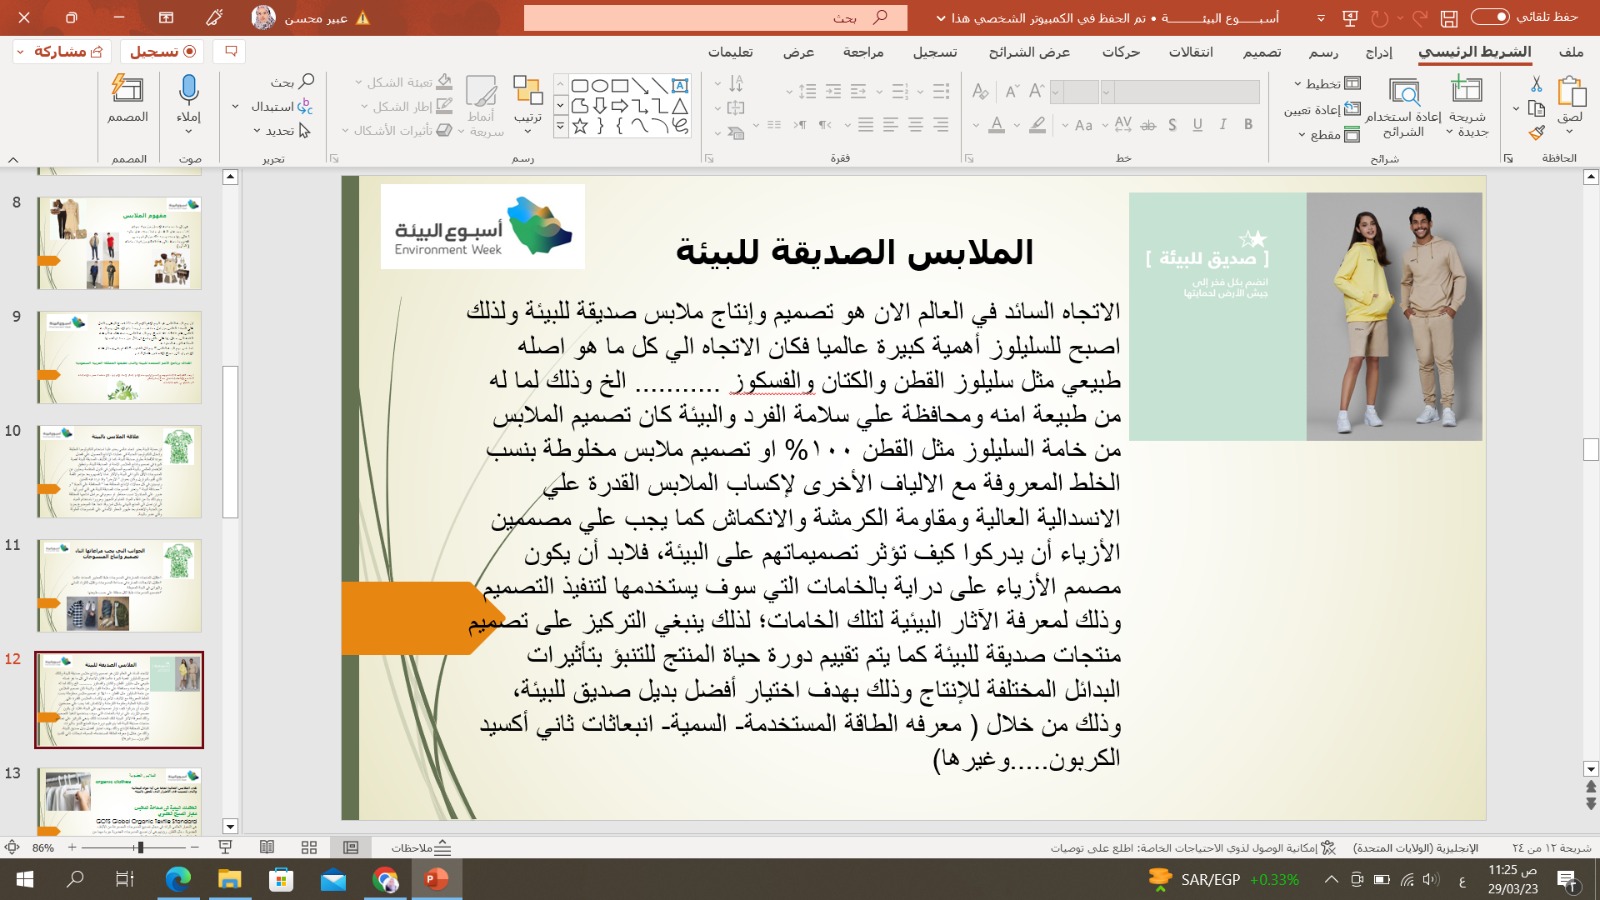Open the Designer (المصمم) pane
Screen dimensions: 1600x900
[128, 97]
